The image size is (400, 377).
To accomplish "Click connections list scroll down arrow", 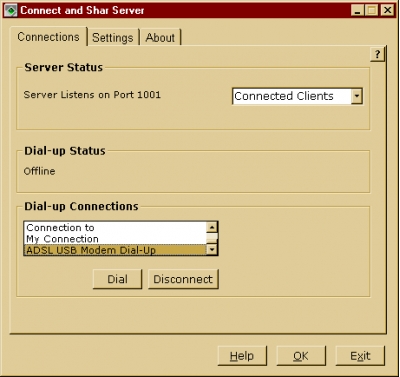I will point(212,249).
